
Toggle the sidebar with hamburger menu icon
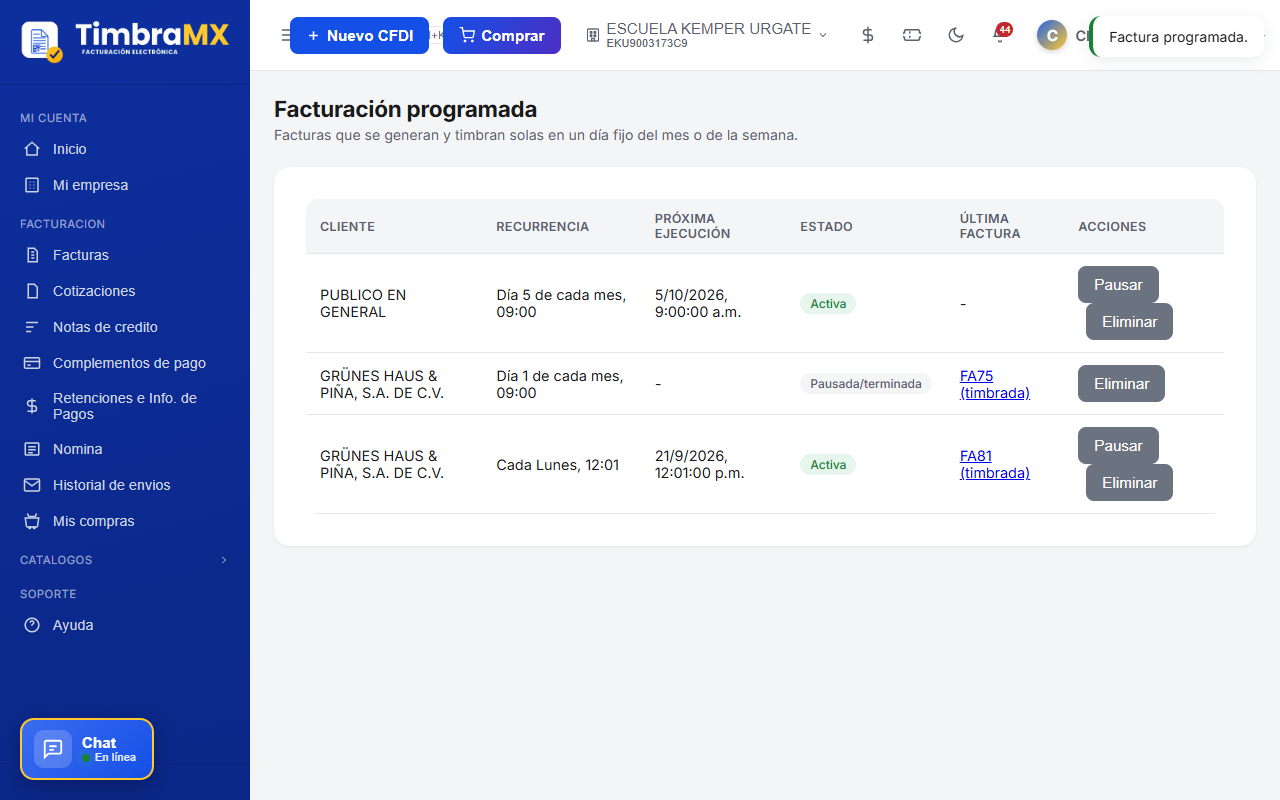click(285, 35)
